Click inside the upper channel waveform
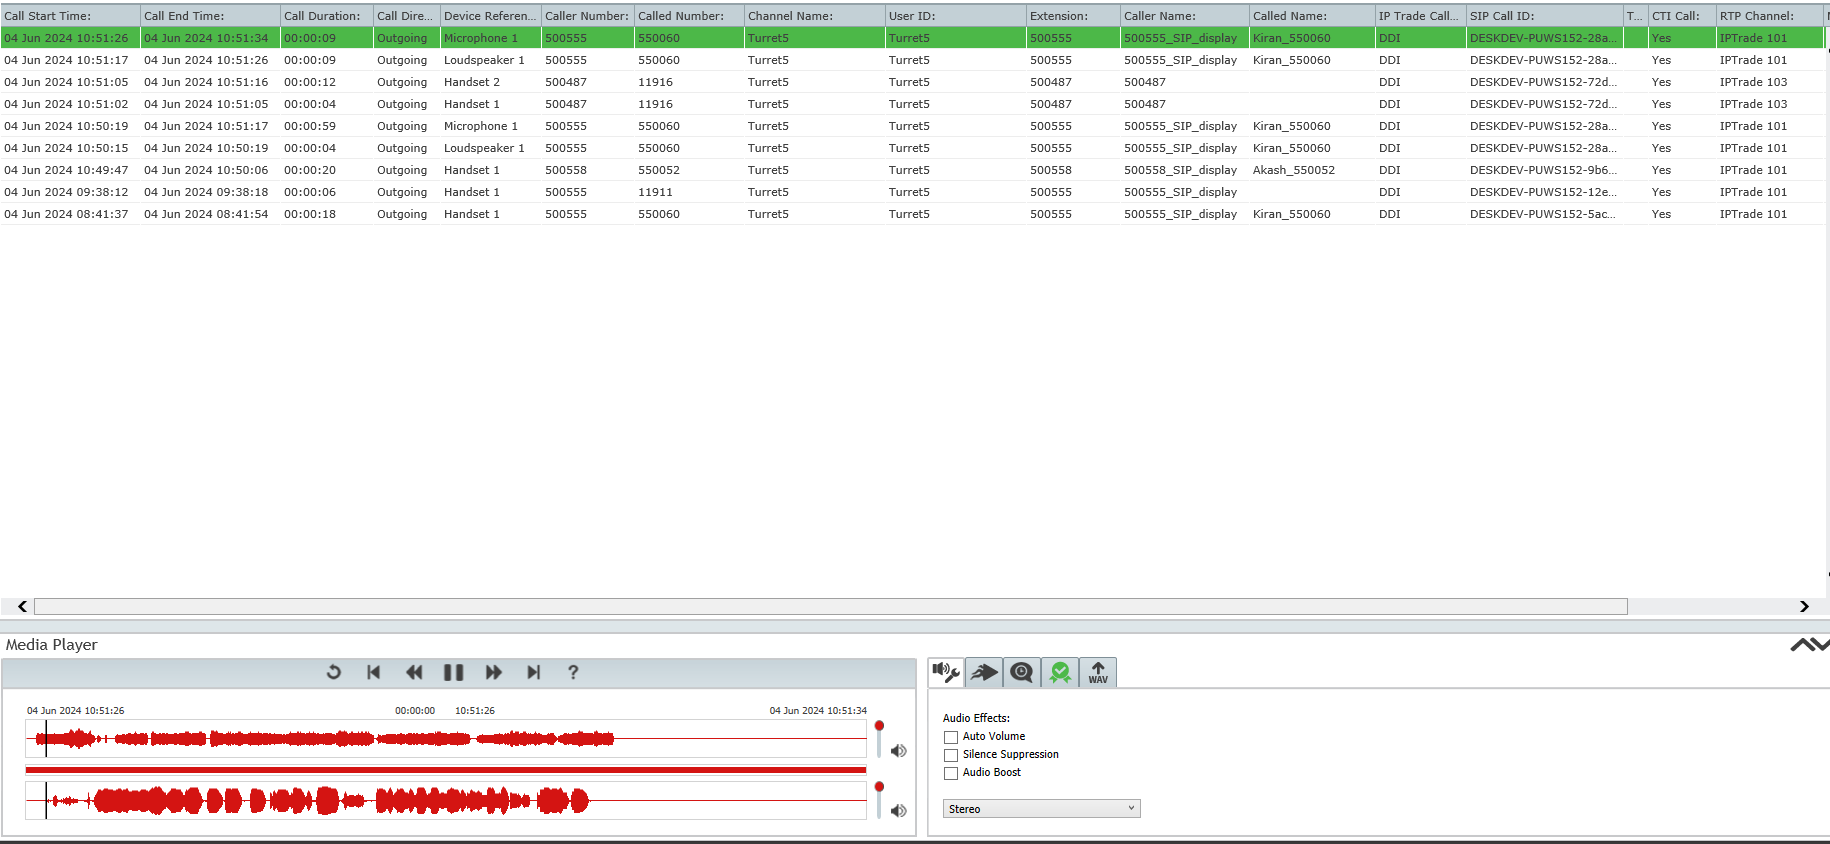Image resolution: width=1830 pixels, height=844 pixels. (x=446, y=739)
